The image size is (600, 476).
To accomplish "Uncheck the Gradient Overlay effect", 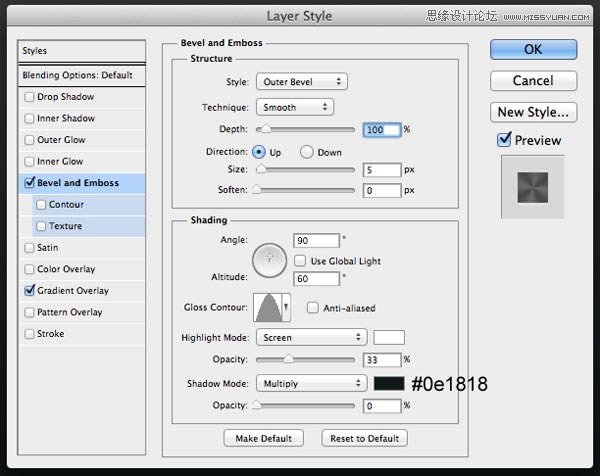I will [x=29, y=291].
